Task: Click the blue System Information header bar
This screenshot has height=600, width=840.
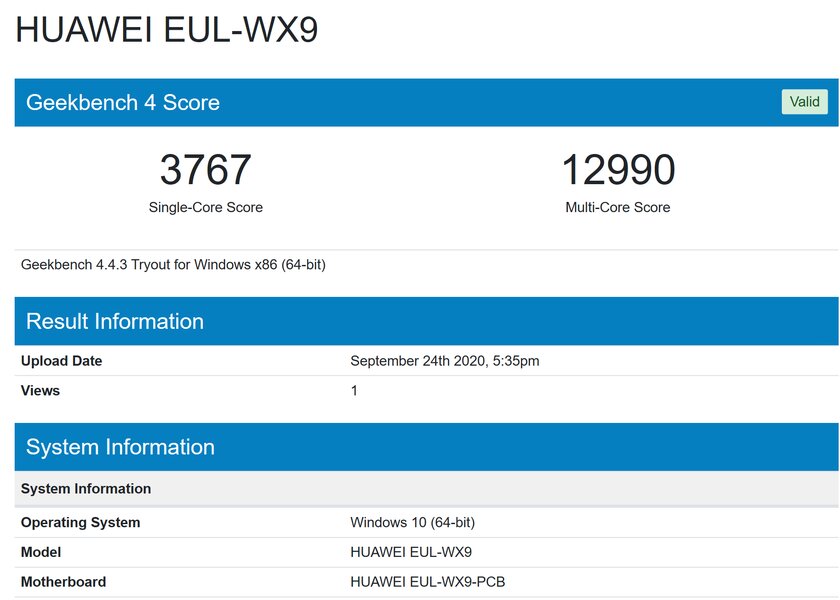Action: pos(426,447)
